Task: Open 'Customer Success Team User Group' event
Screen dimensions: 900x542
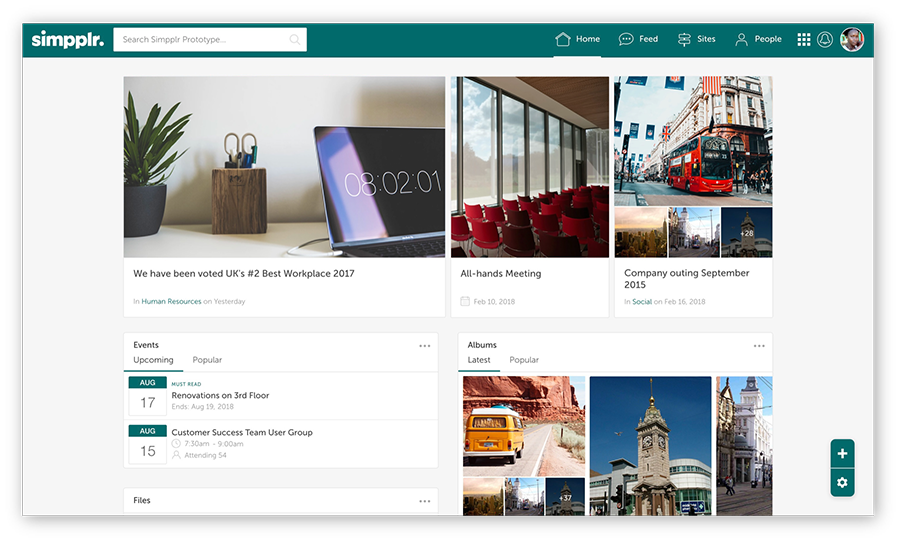Action: pyautogui.click(x=242, y=432)
